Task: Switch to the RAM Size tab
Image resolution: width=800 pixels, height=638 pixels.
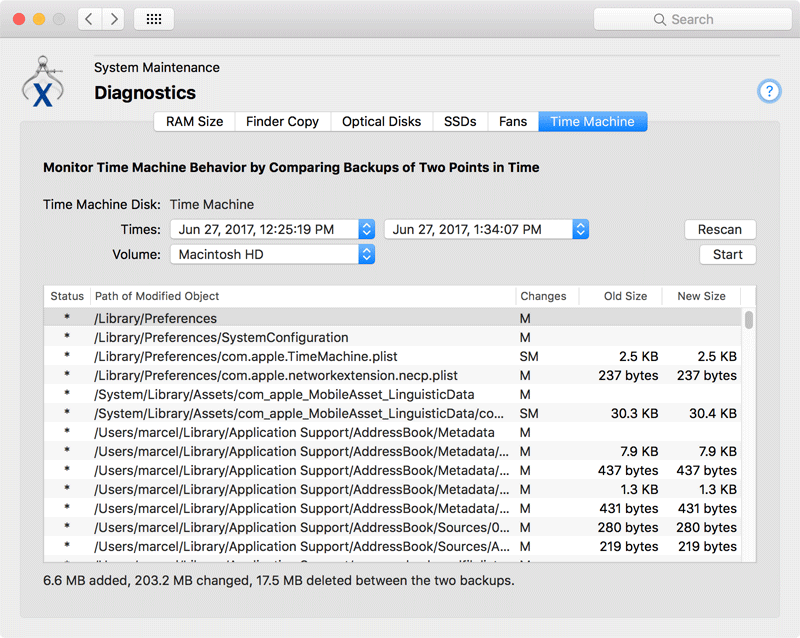Action: coord(194,121)
